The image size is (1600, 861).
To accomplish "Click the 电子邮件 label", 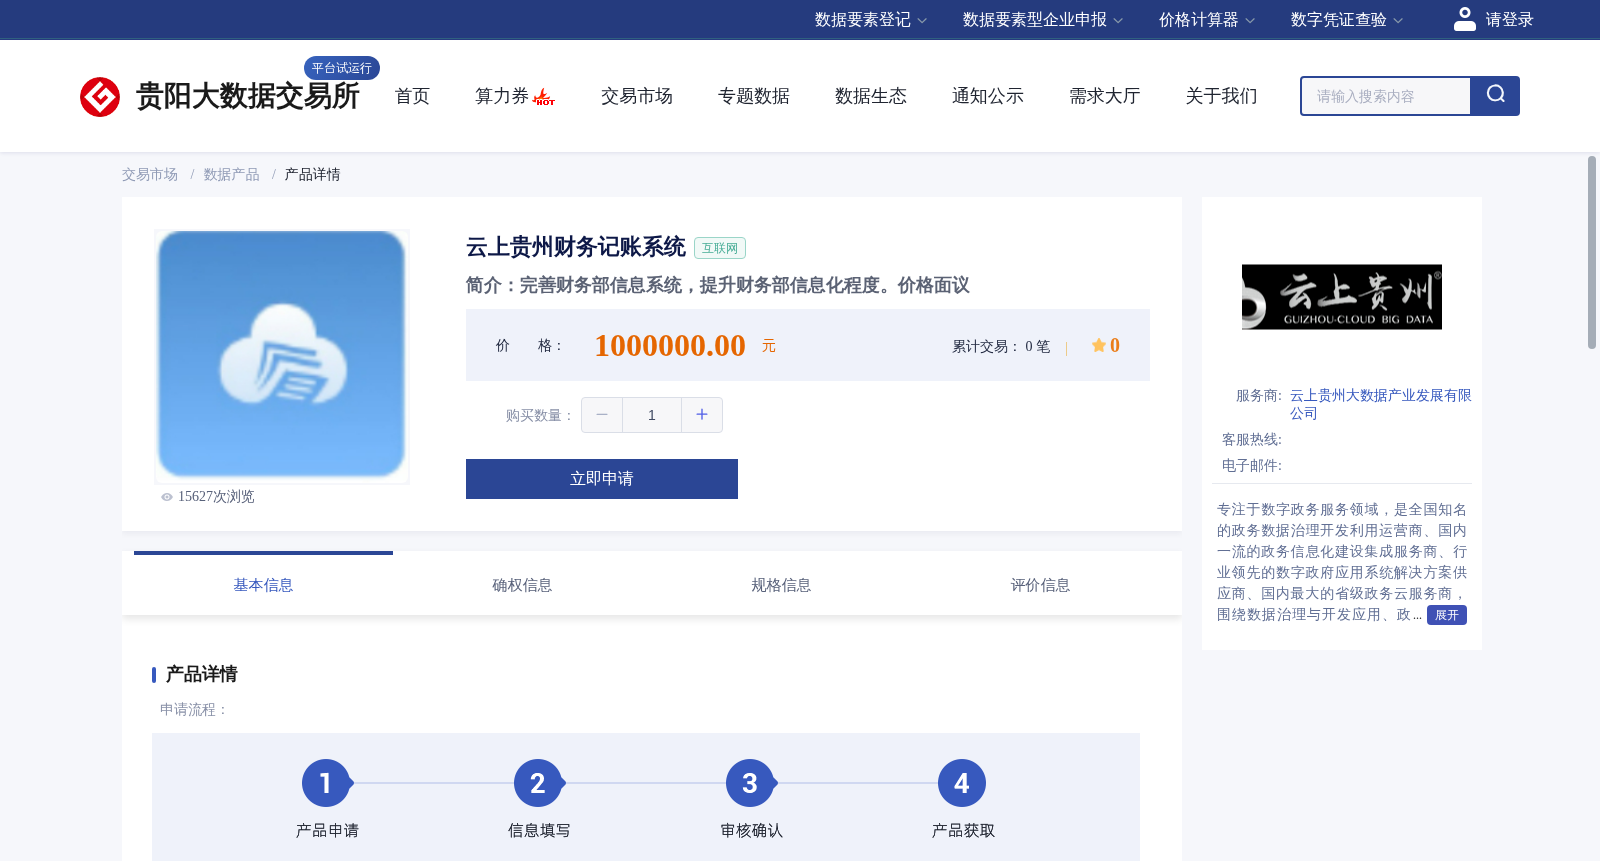I will pos(1252,466).
